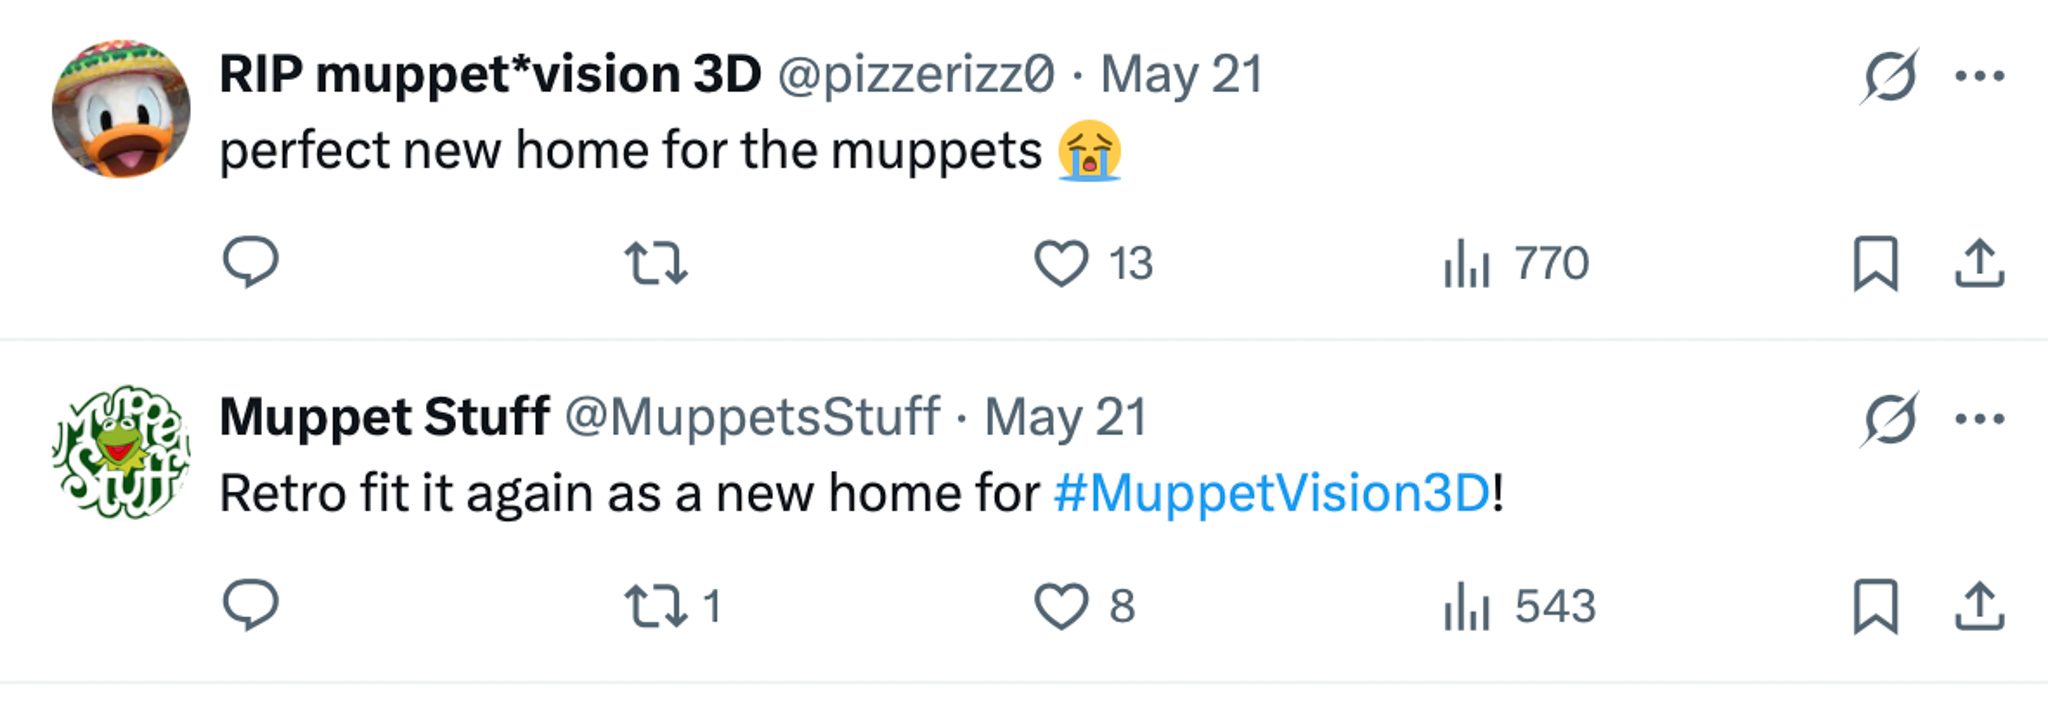Like the "Retro fit it again" tweet
Image resolution: width=2048 pixels, height=712 pixels.
(x=1061, y=607)
